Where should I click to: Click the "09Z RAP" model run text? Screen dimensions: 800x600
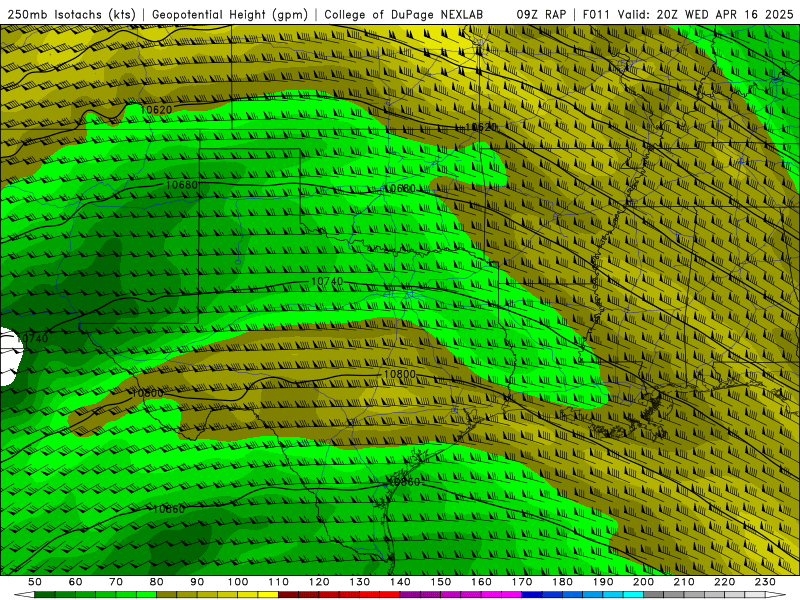coord(541,15)
